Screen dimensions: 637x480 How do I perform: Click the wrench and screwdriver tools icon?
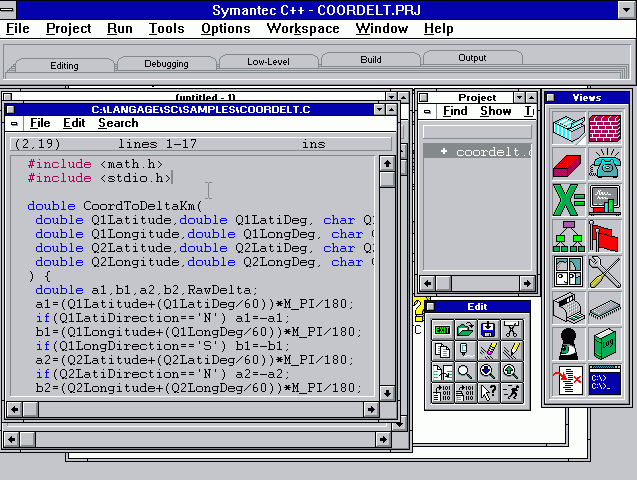[604, 270]
